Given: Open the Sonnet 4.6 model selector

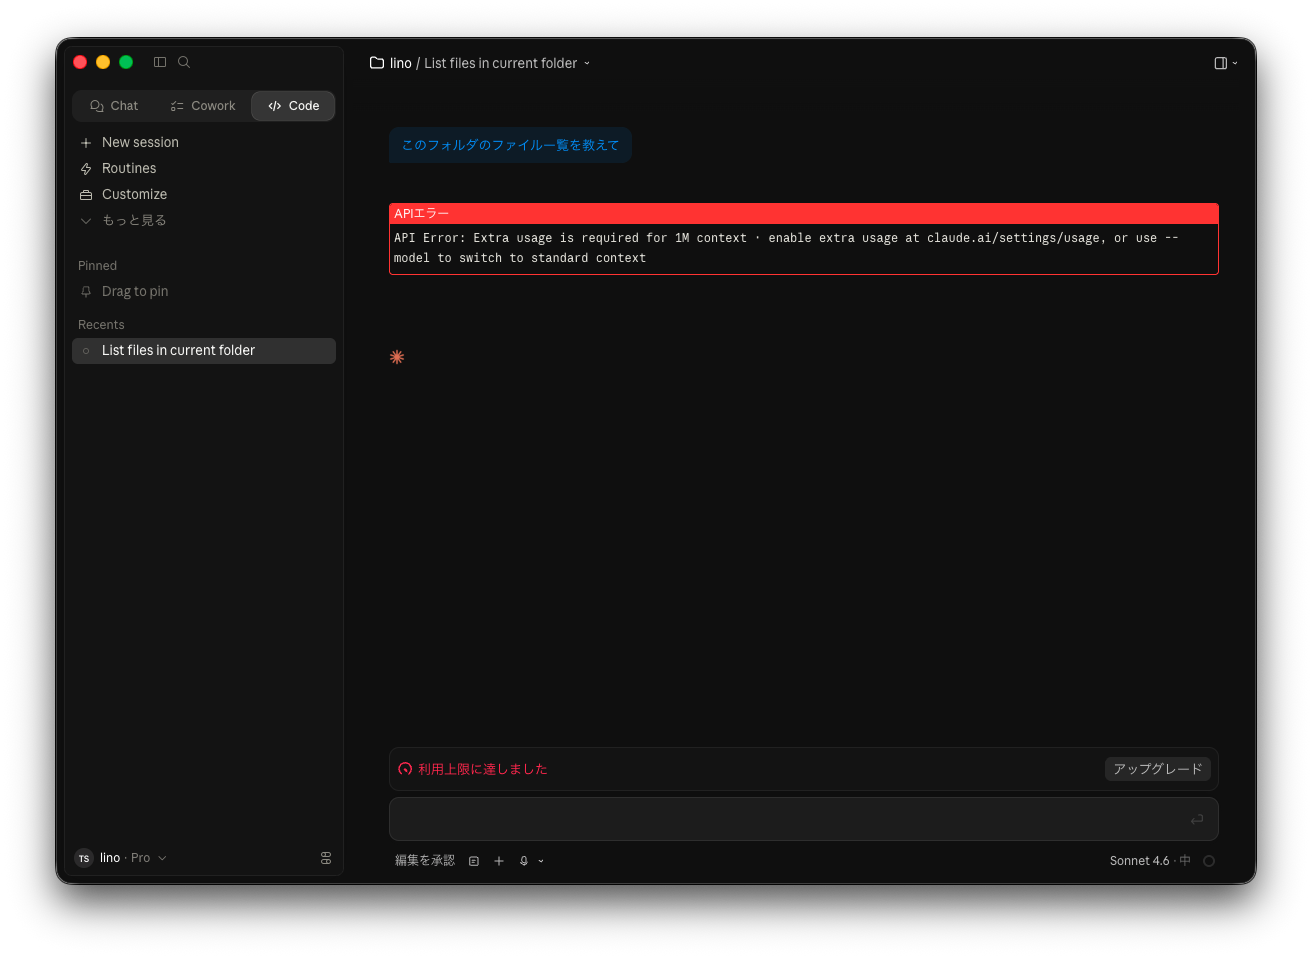Looking at the screenshot, I should pyautogui.click(x=1150, y=861).
